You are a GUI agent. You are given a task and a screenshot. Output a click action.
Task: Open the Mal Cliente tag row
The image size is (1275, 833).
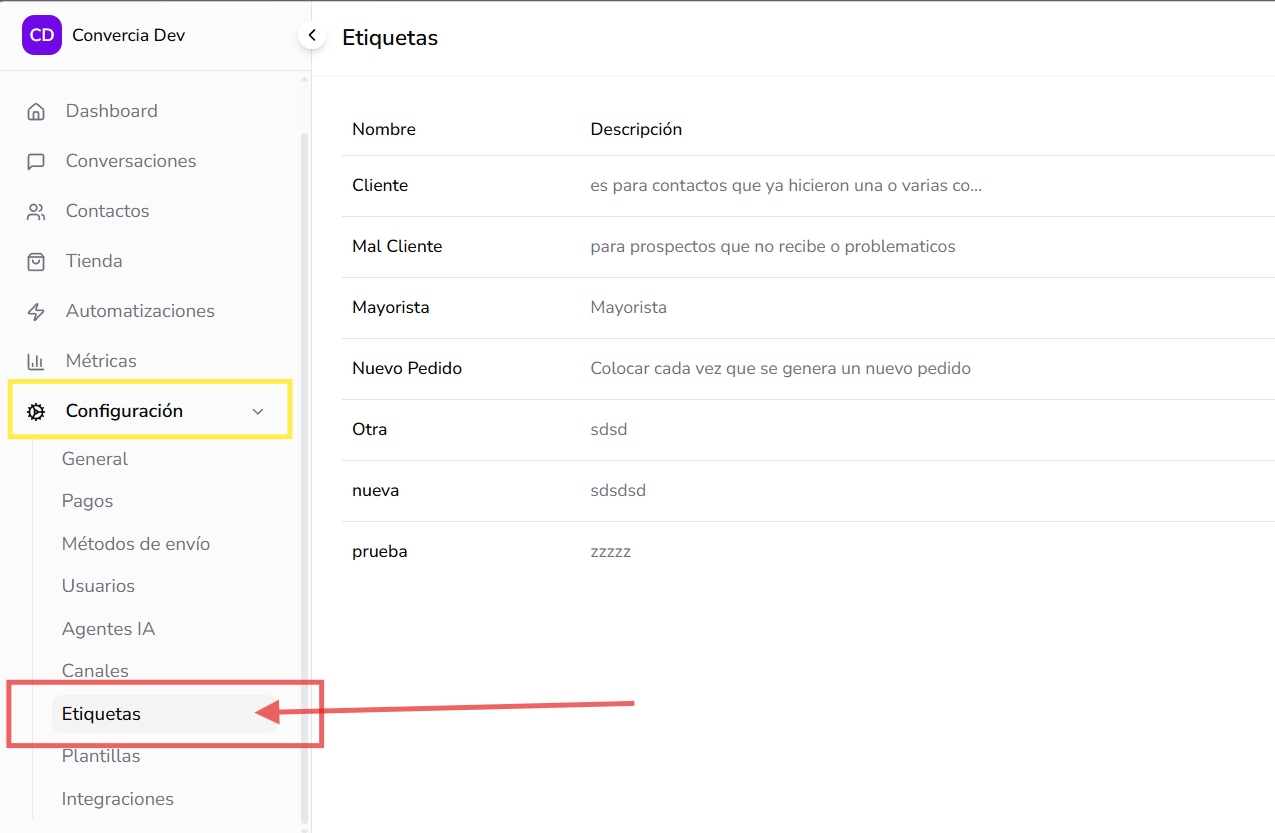tap(808, 246)
